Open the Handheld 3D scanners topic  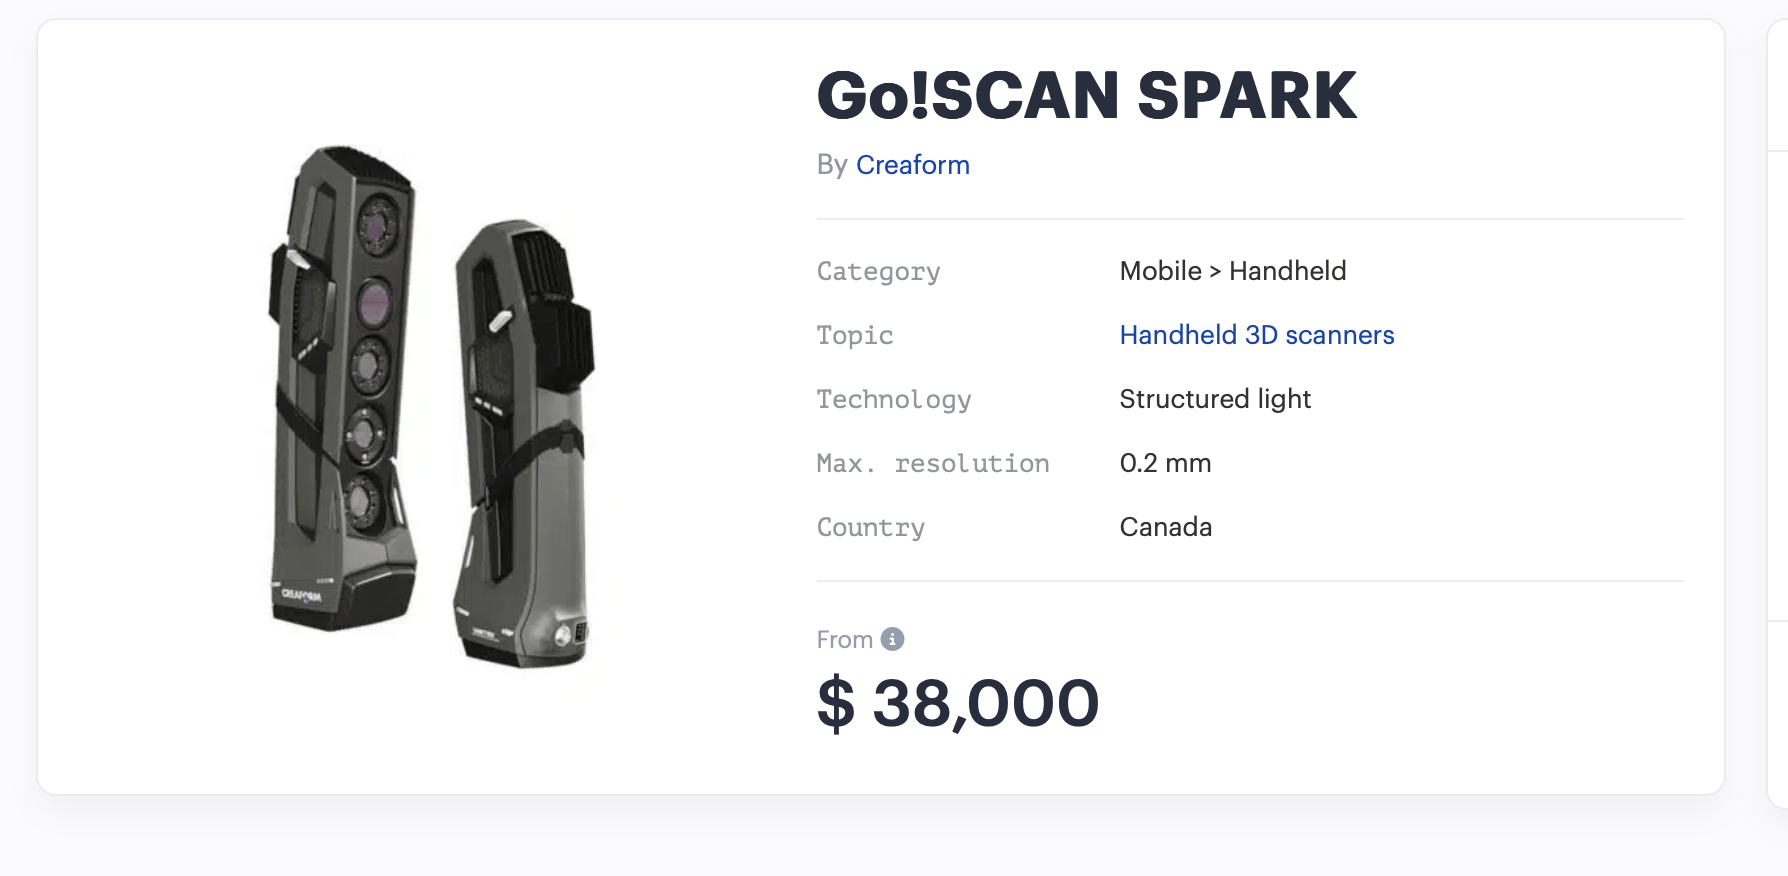click(1256, 335)
